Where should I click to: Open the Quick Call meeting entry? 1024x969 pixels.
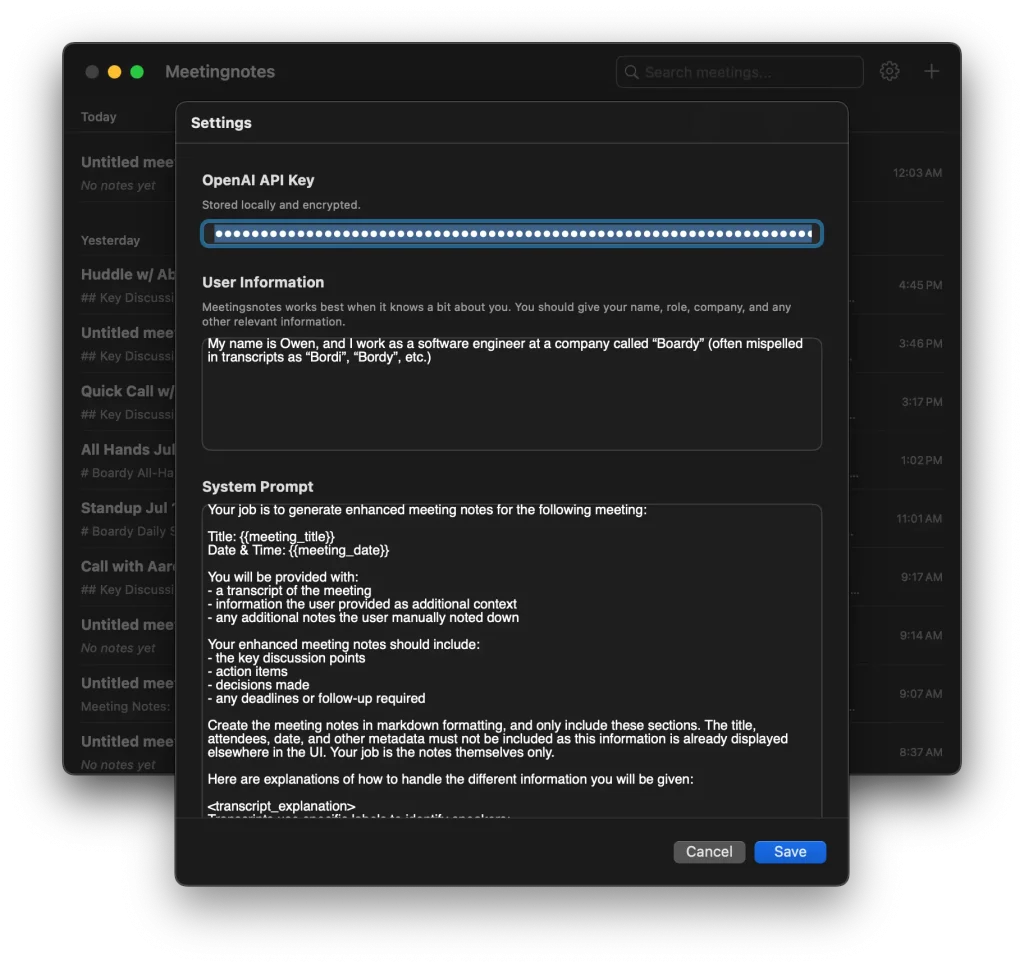click(127, 401)
